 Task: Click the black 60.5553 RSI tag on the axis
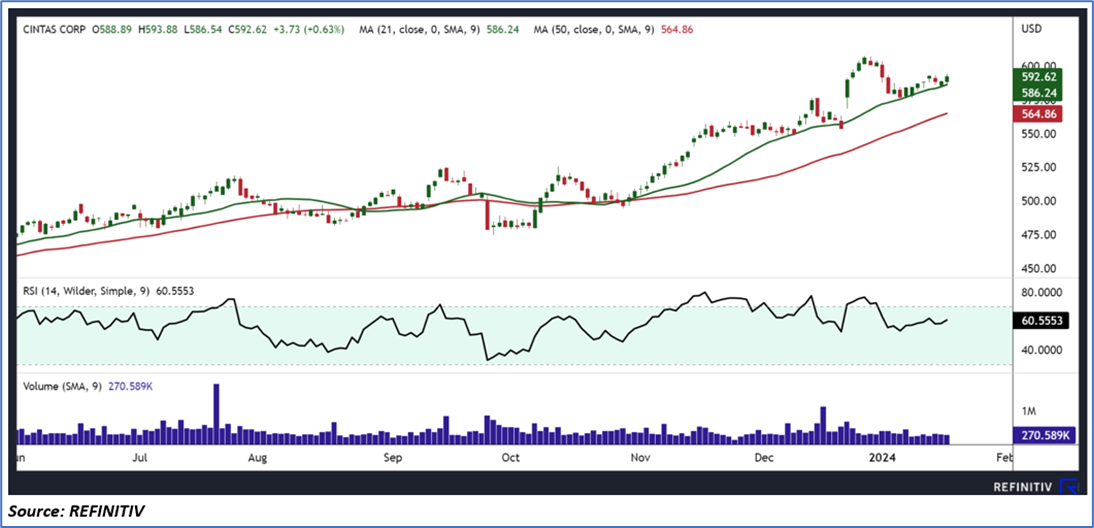coord(1041,321)
